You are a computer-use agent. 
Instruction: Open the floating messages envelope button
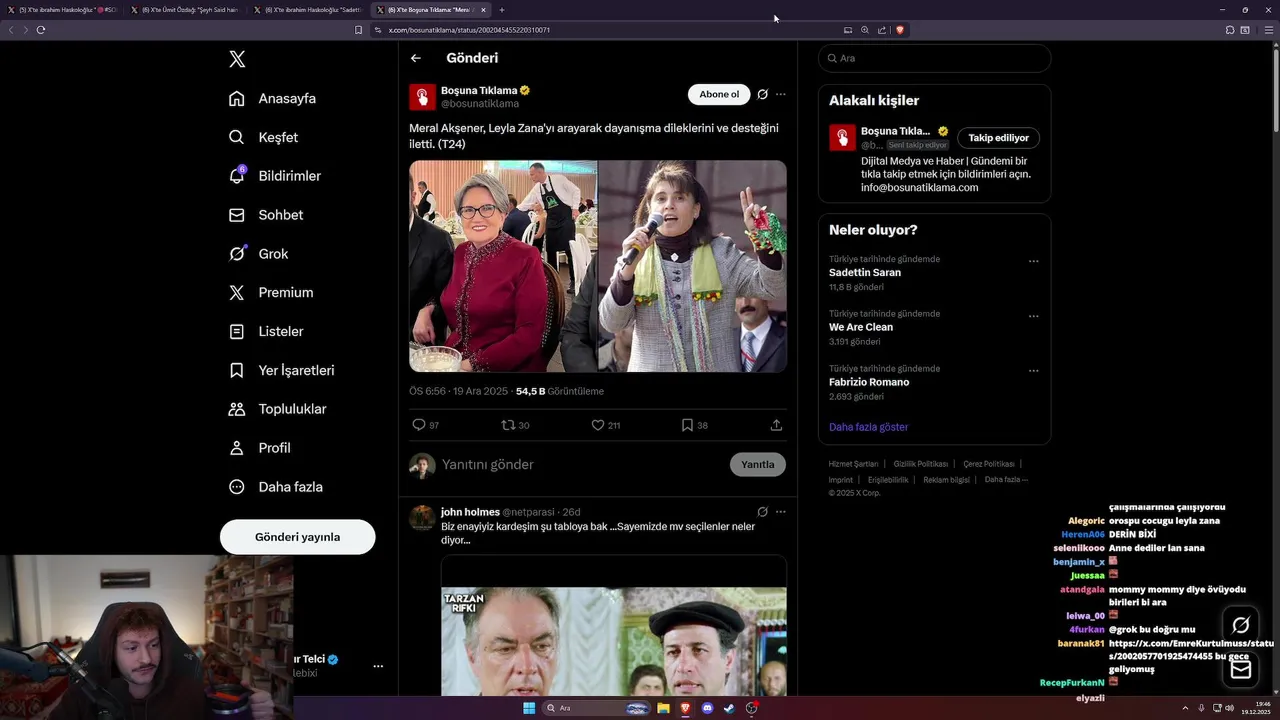point(1241,669)
